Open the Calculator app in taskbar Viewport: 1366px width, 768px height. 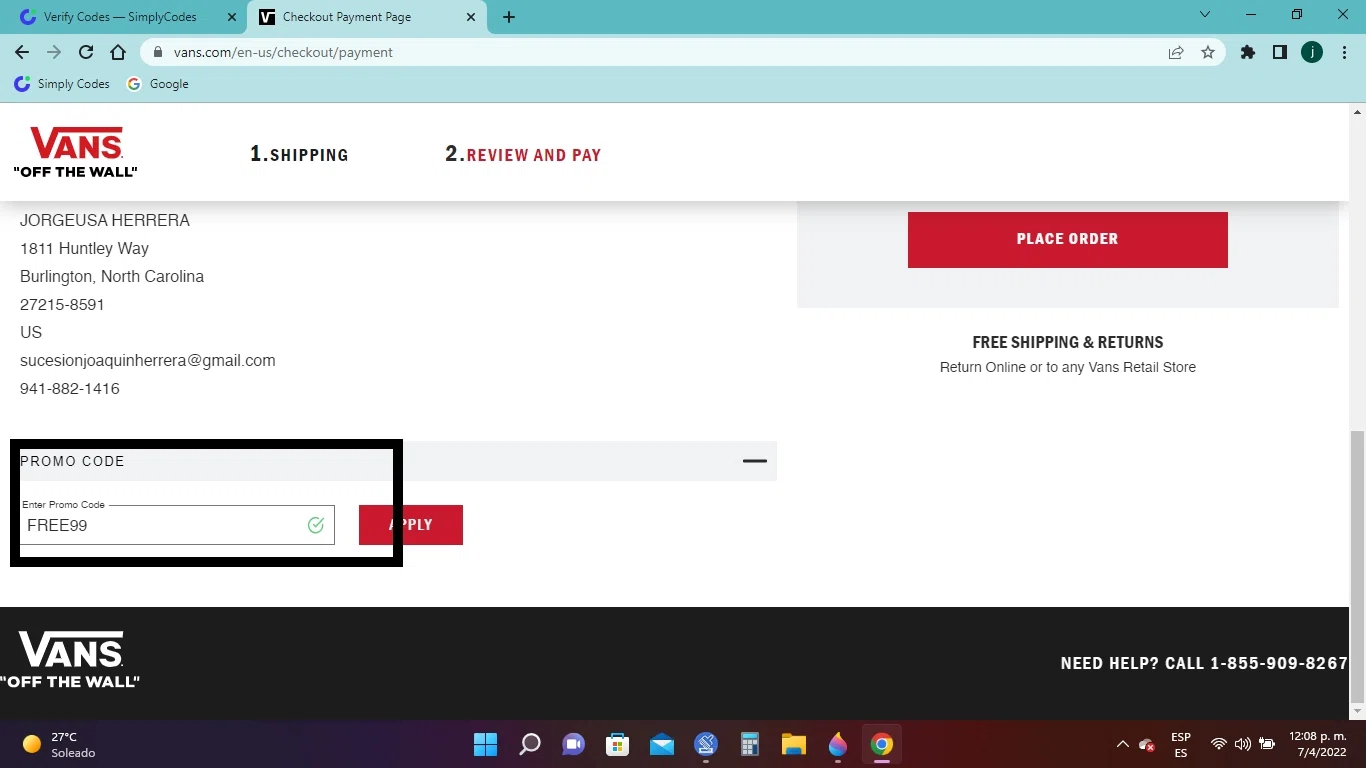click(x=750, y=744)
